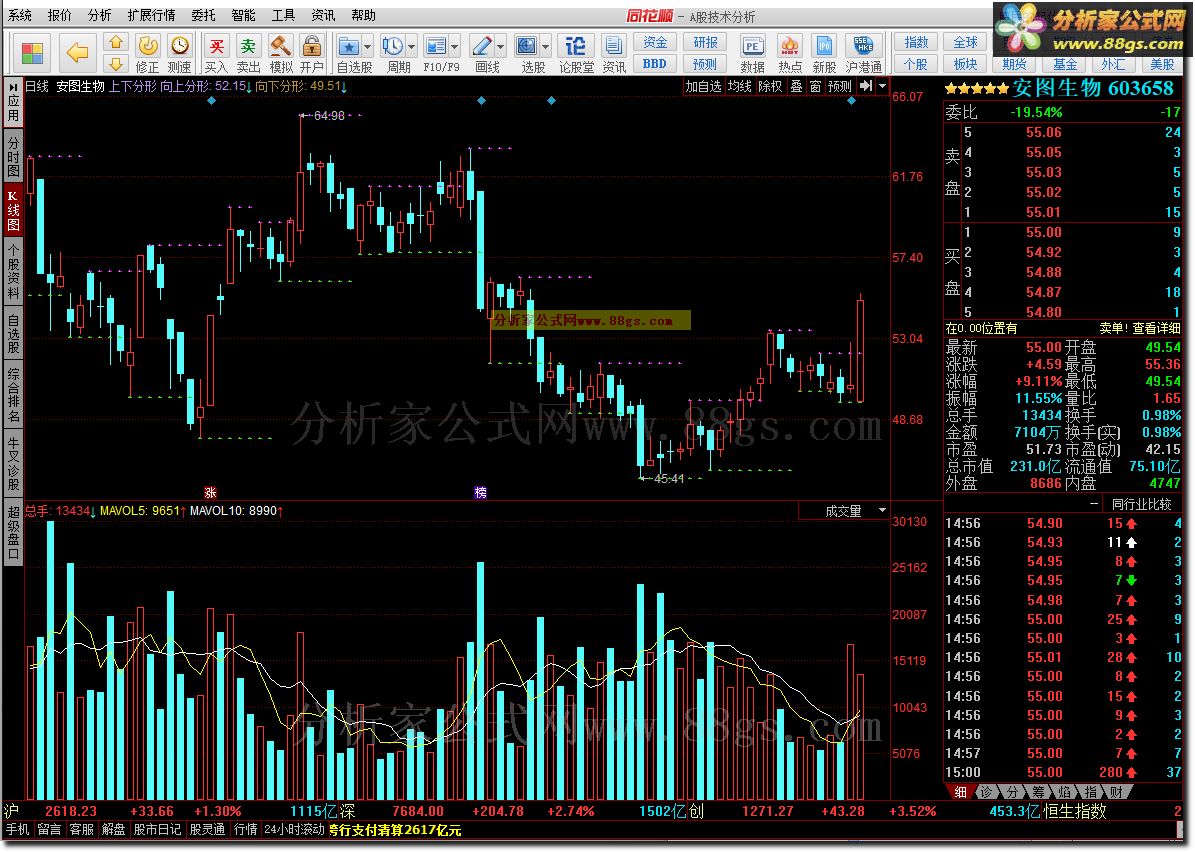Open the 选股 stock picker icon
1195x852 pixels.
[527, 46]
